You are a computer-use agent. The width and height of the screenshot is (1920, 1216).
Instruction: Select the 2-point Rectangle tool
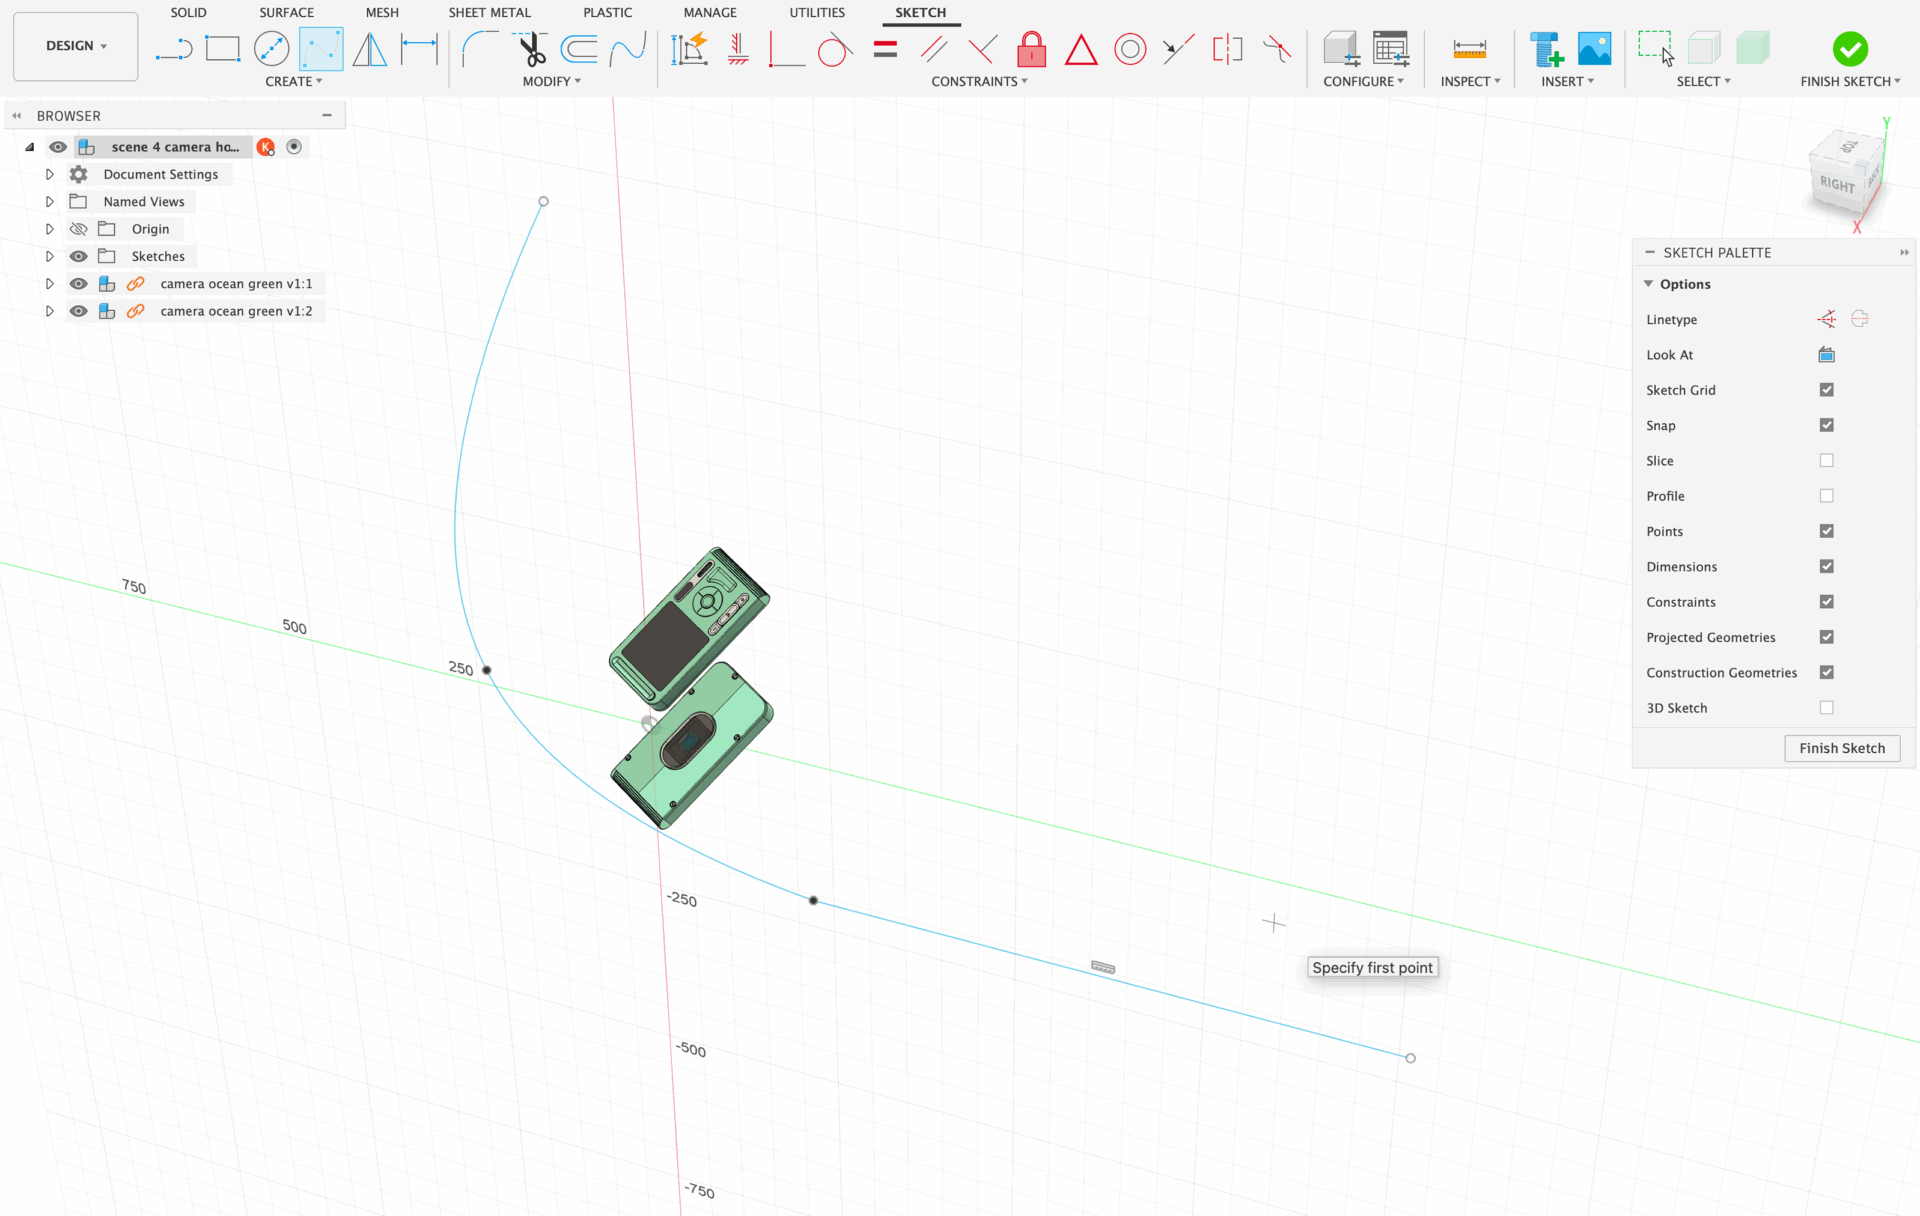coord(222,48)
